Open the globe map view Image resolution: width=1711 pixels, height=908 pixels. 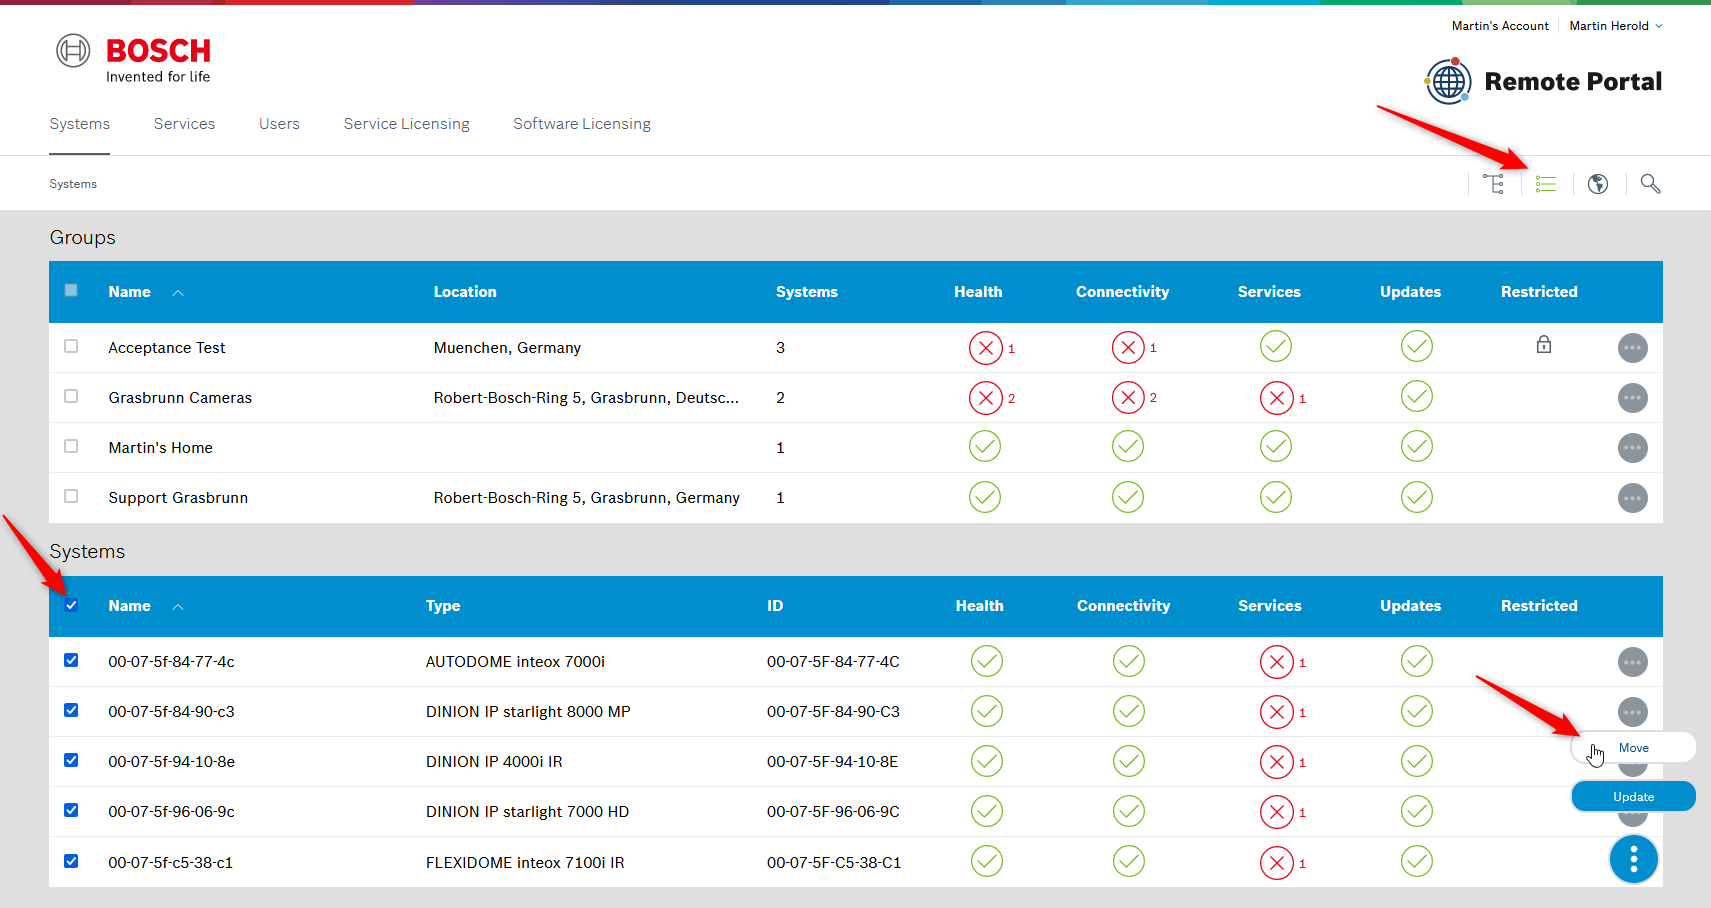1598,184
